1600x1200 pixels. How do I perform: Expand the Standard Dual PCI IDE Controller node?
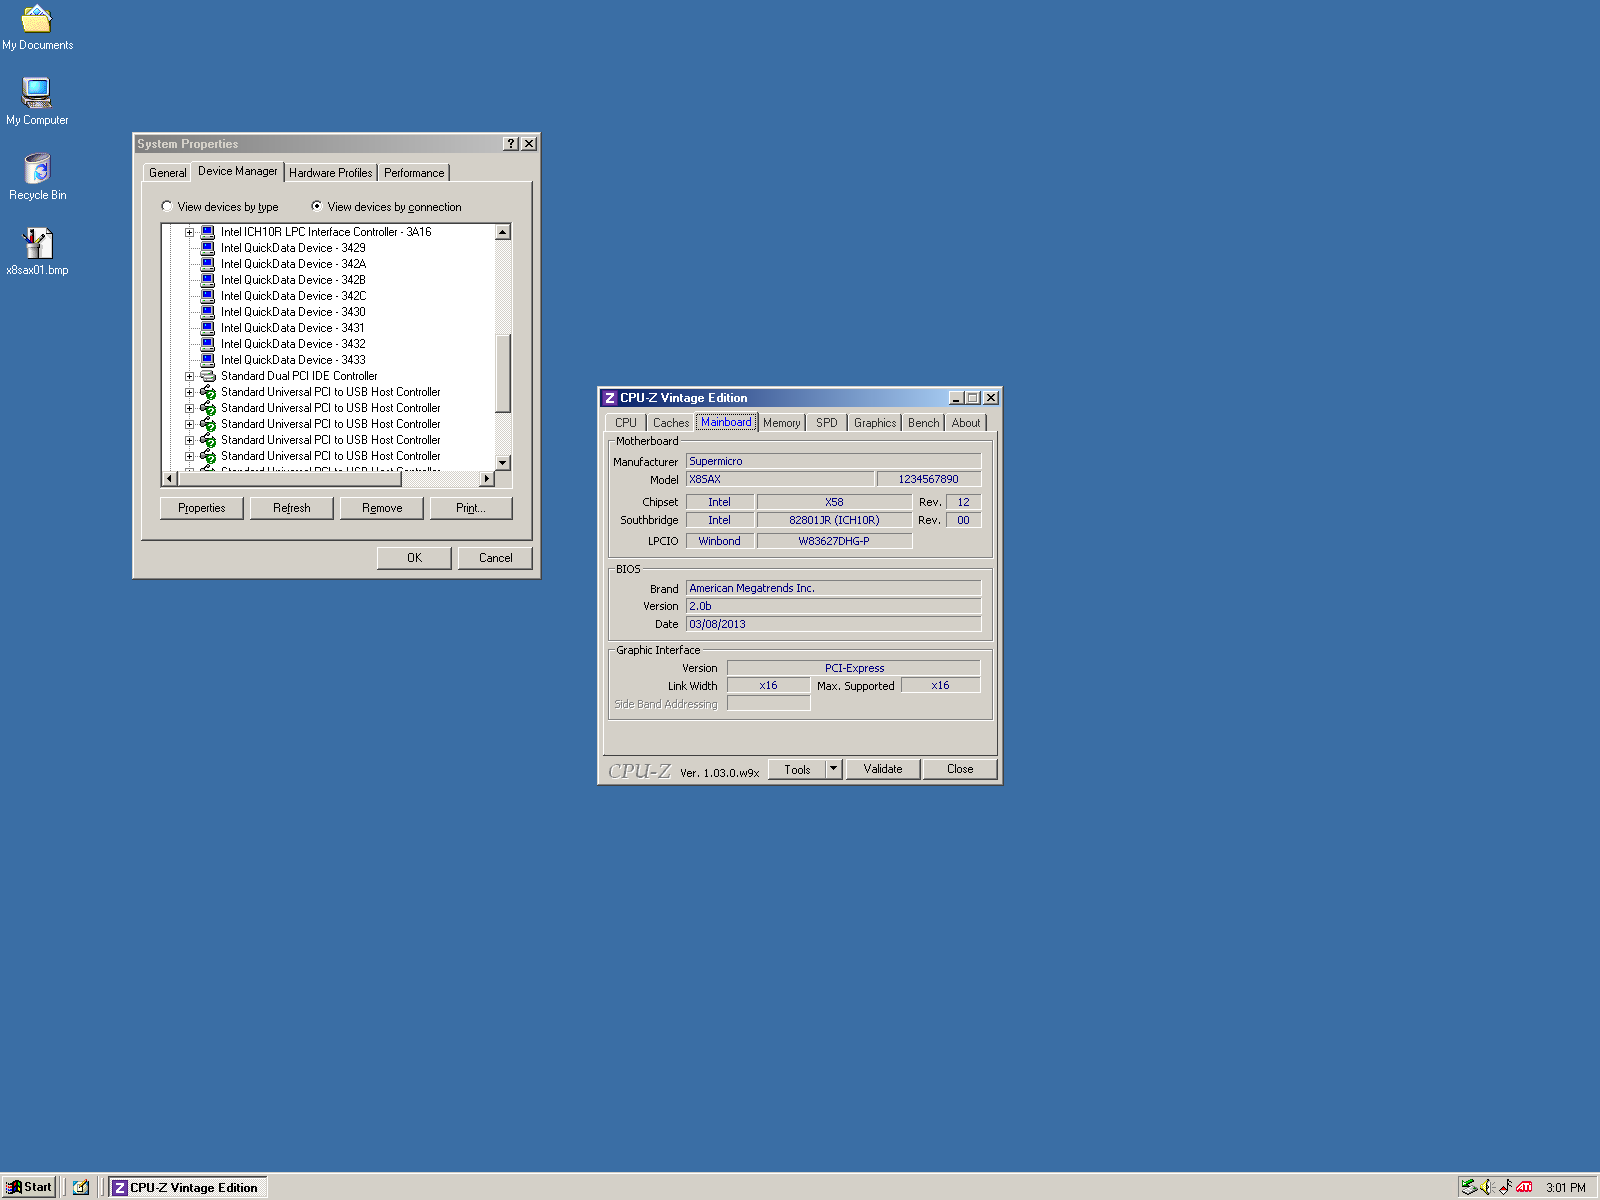[x=189, y=376]
